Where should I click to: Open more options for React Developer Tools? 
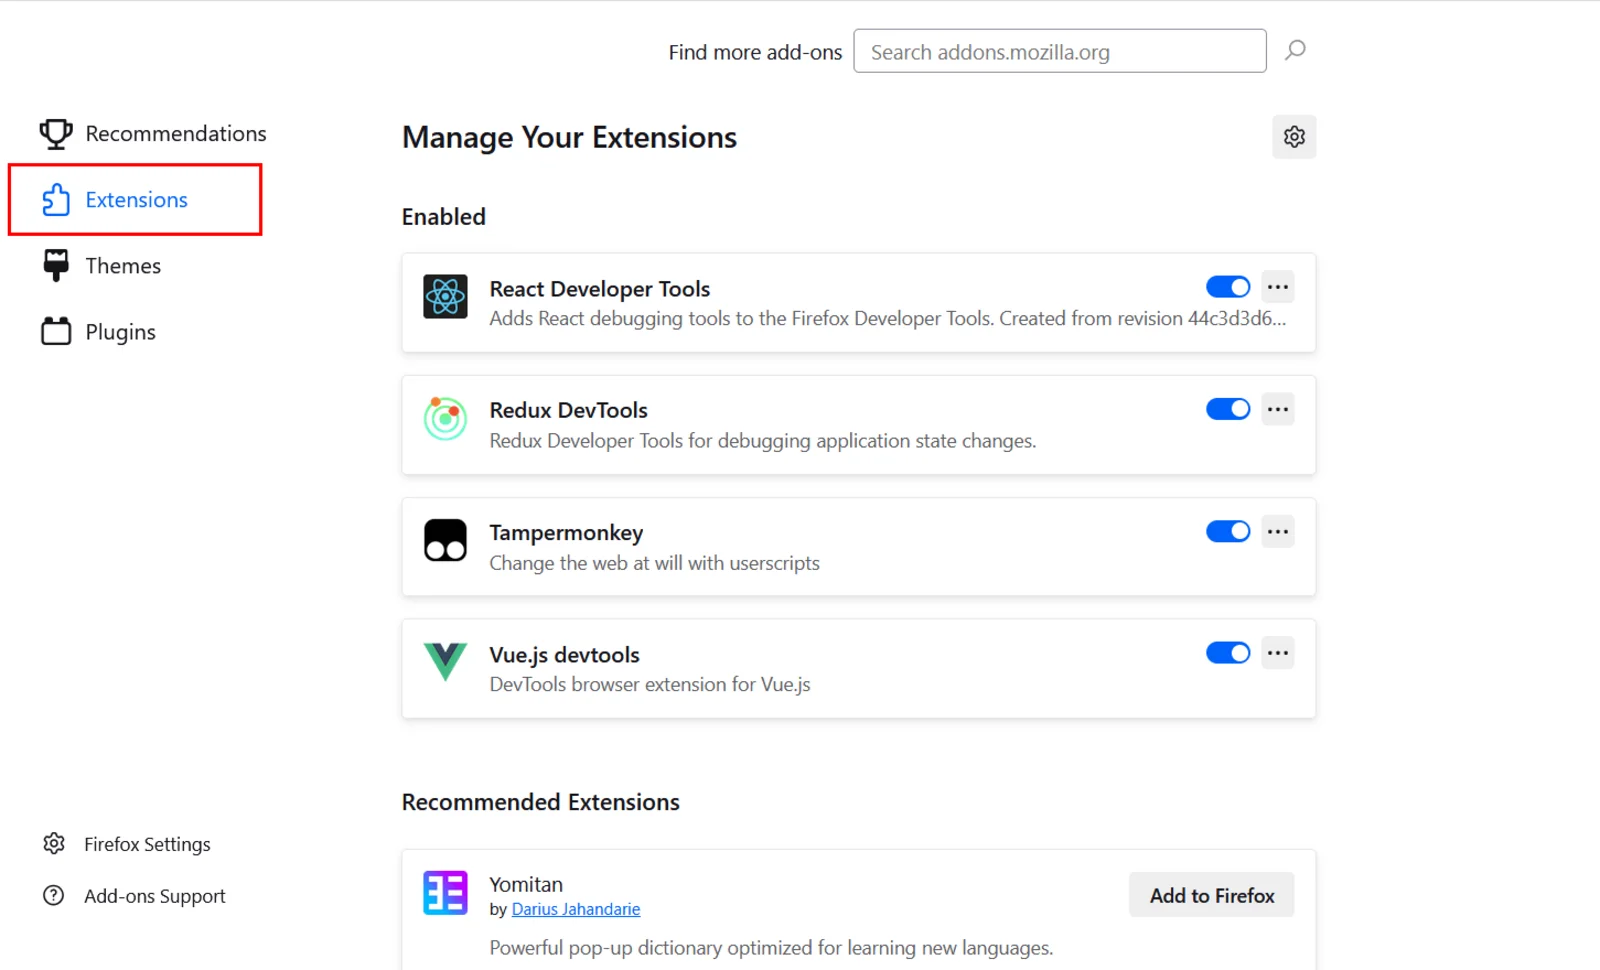coord(1277,286)
